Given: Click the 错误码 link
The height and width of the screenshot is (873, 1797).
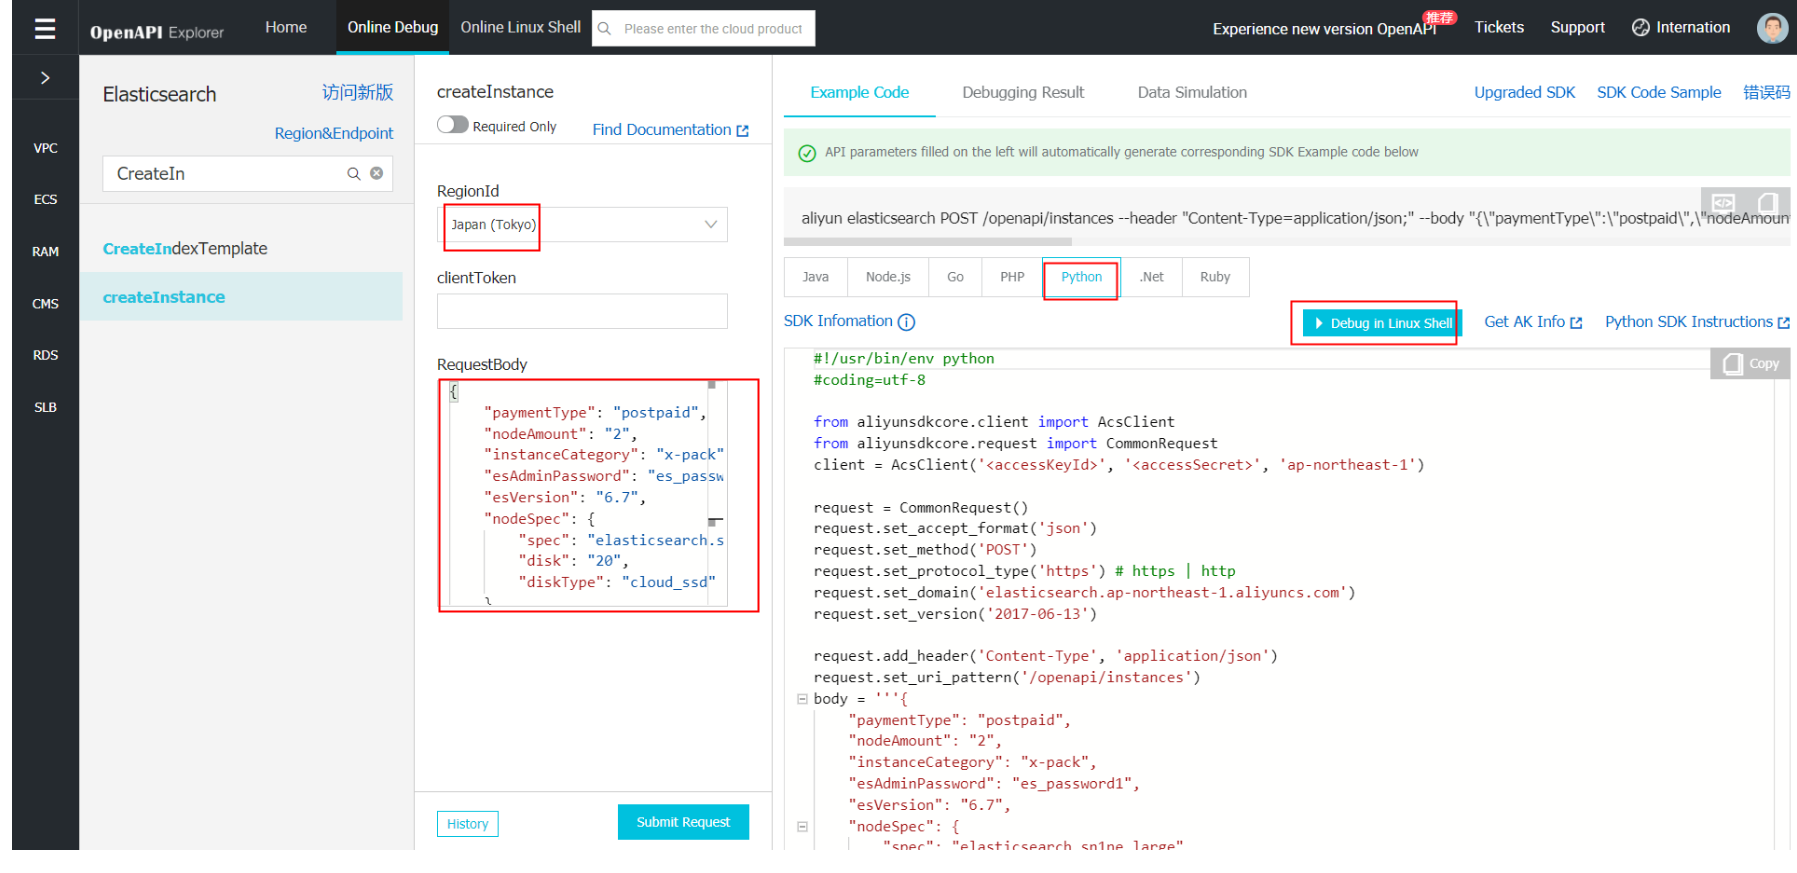Looking at the screenshot, I should click(1767, 93).
